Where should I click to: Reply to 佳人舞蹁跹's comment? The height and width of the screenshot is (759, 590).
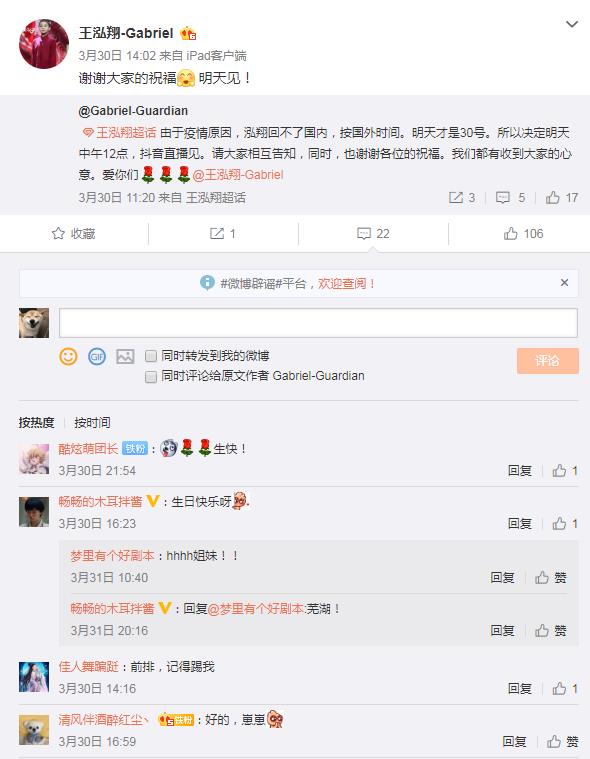tap(519, 688)
